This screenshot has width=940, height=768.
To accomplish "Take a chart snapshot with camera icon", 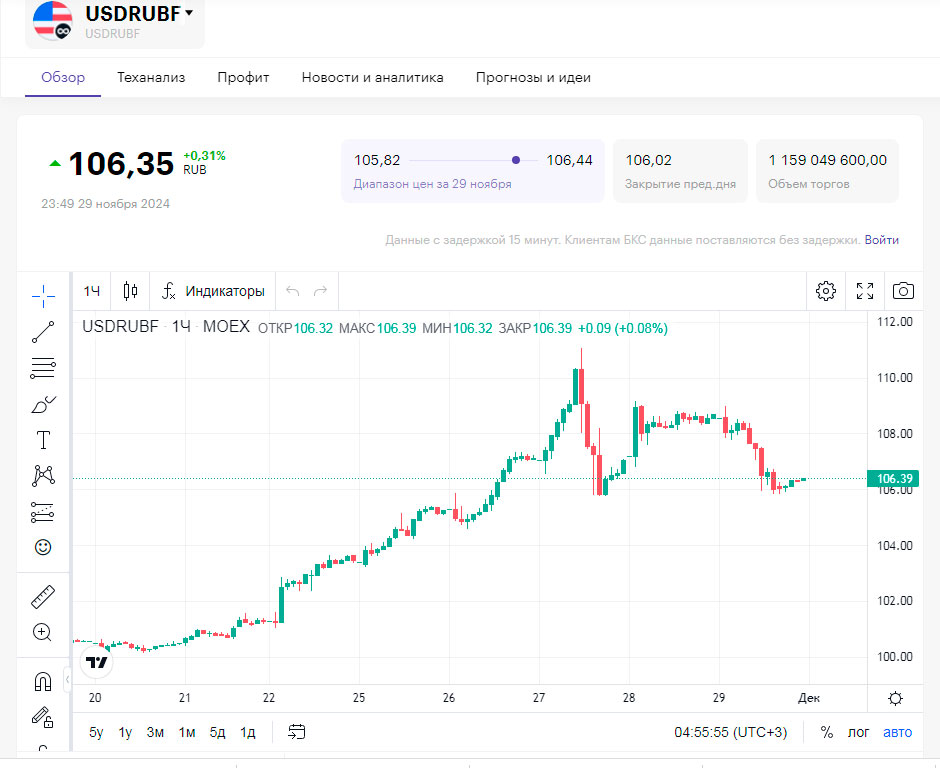I will pyautogui.click(x=903, y=291).
